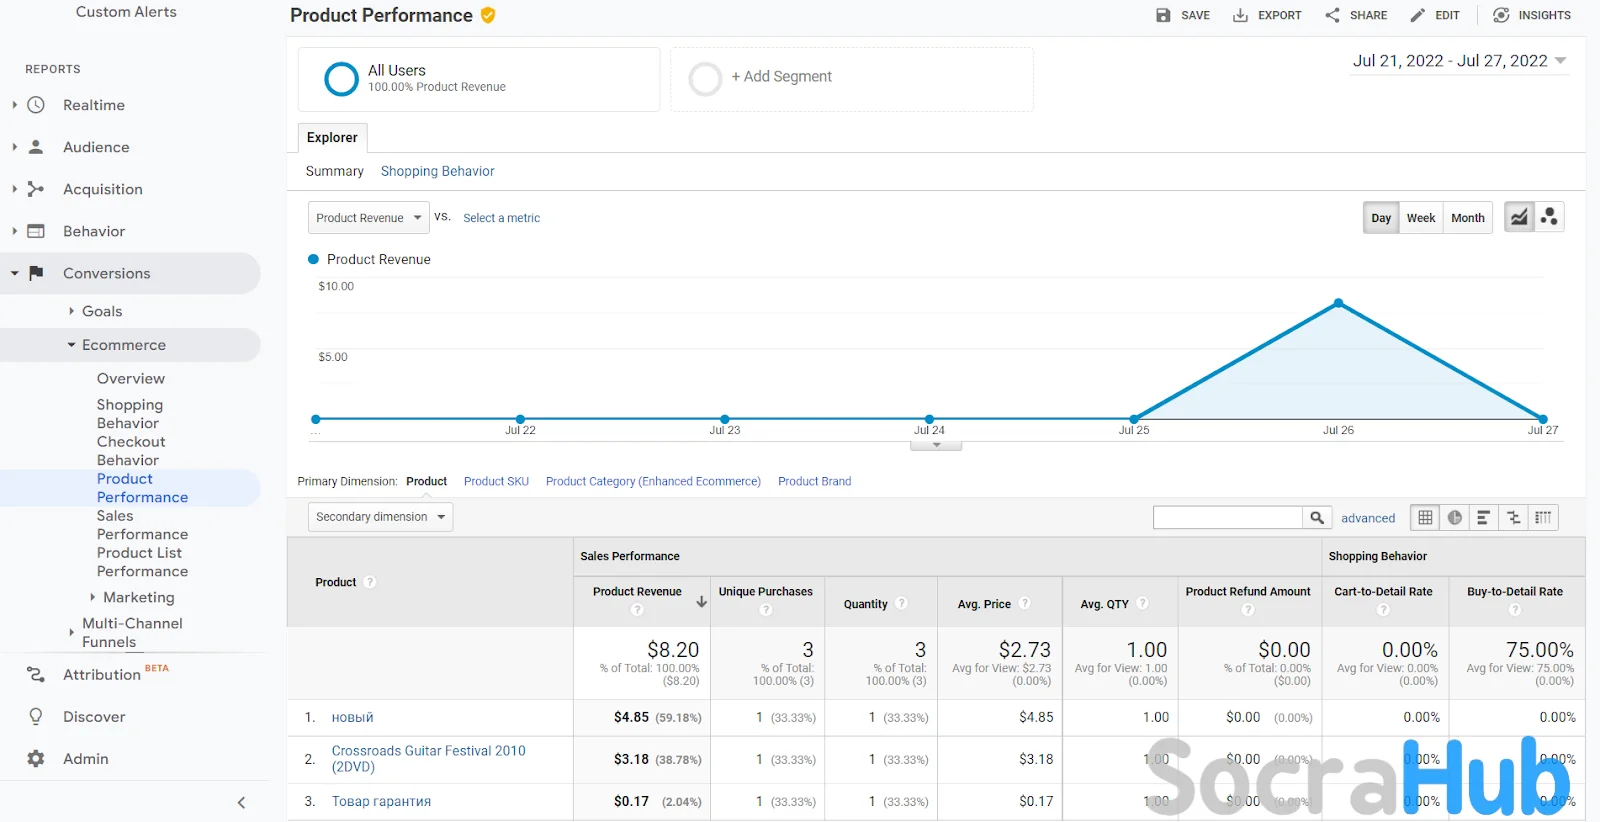The width and height of the screenshot is (1600, 822).
Task: Open the date range picker dropdown
Action: point(1459,61)
